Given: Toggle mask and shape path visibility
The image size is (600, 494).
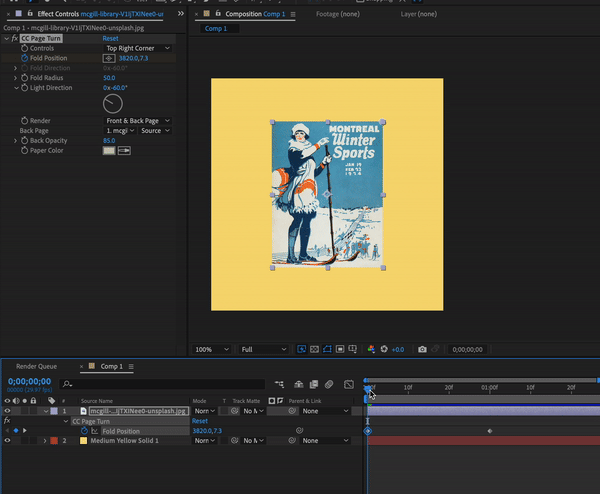Looking at the screenshot, I should click(327, 349).
